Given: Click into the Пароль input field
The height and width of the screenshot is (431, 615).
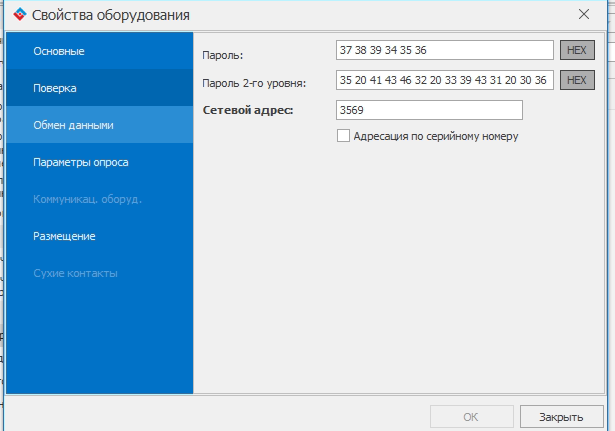Looking at the screenshot, I should [445, 50].
